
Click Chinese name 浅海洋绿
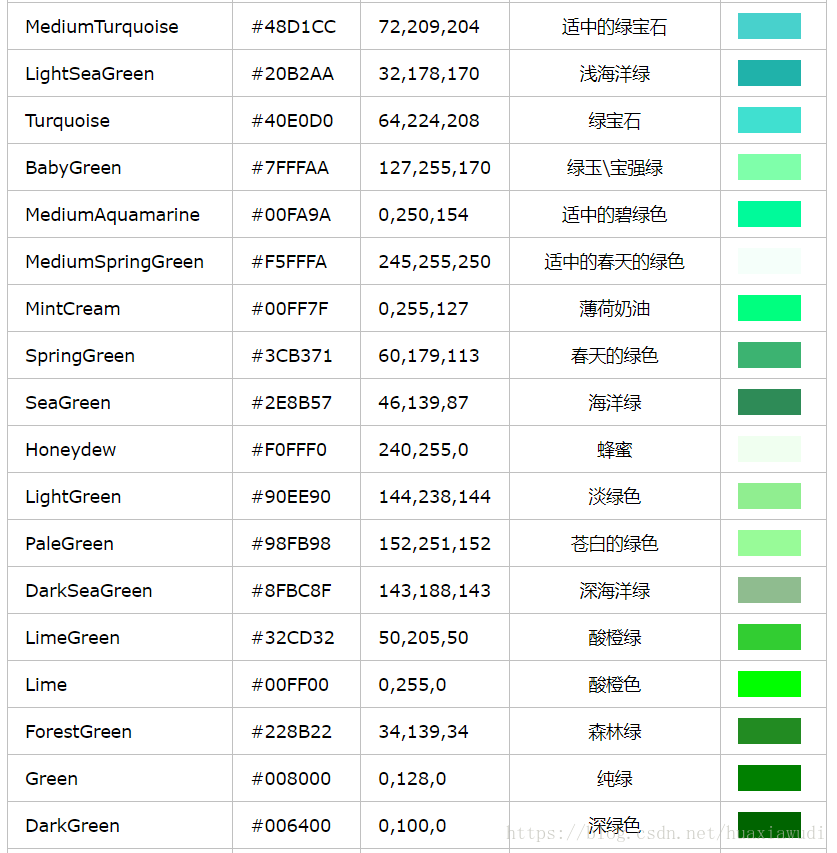click(615, 73)
